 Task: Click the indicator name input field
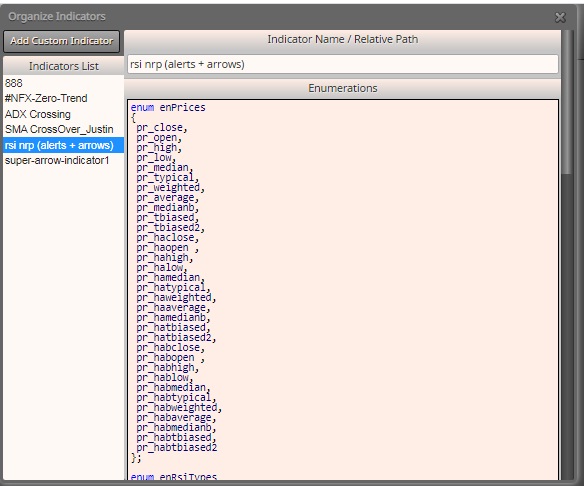(343, 64)
